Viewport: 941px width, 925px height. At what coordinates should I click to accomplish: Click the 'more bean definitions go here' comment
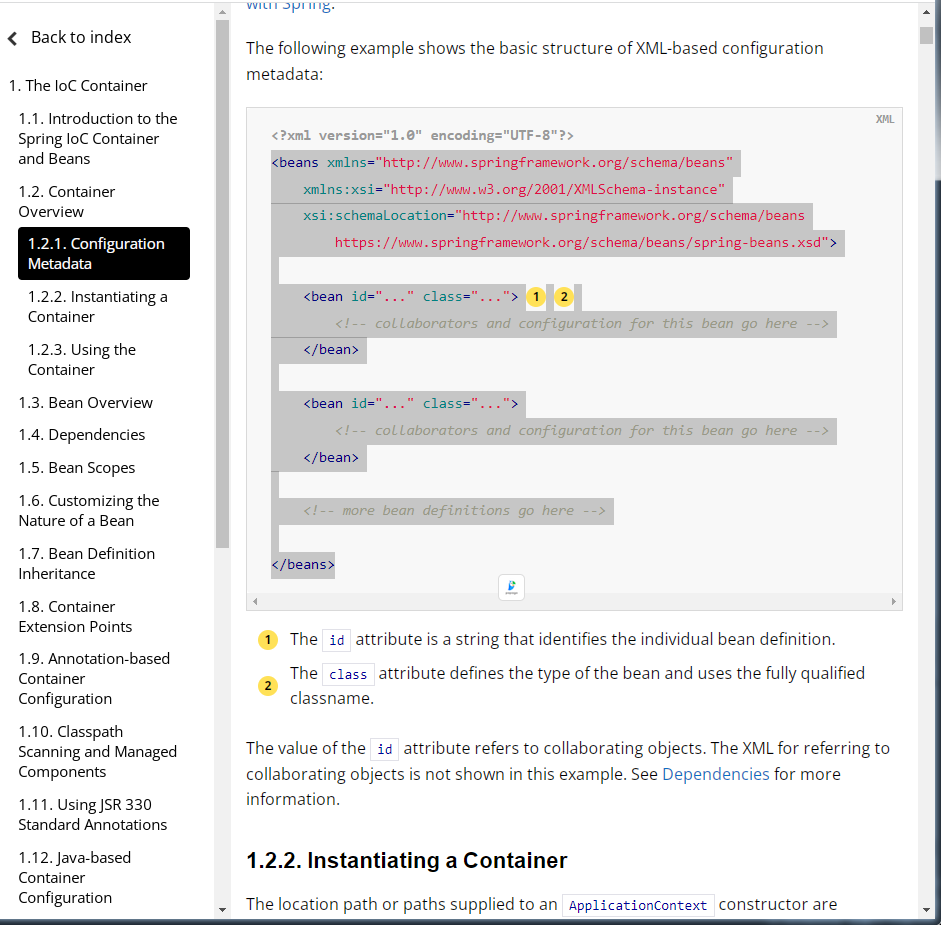(454, 511)
